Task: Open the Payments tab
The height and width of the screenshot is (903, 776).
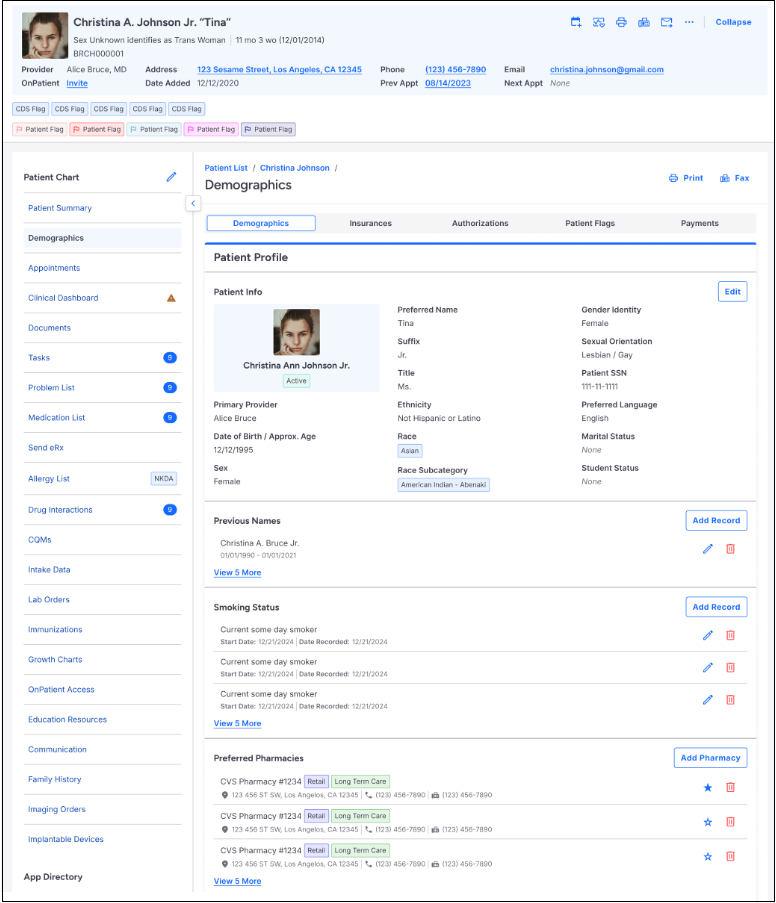Action: [699, 223]
